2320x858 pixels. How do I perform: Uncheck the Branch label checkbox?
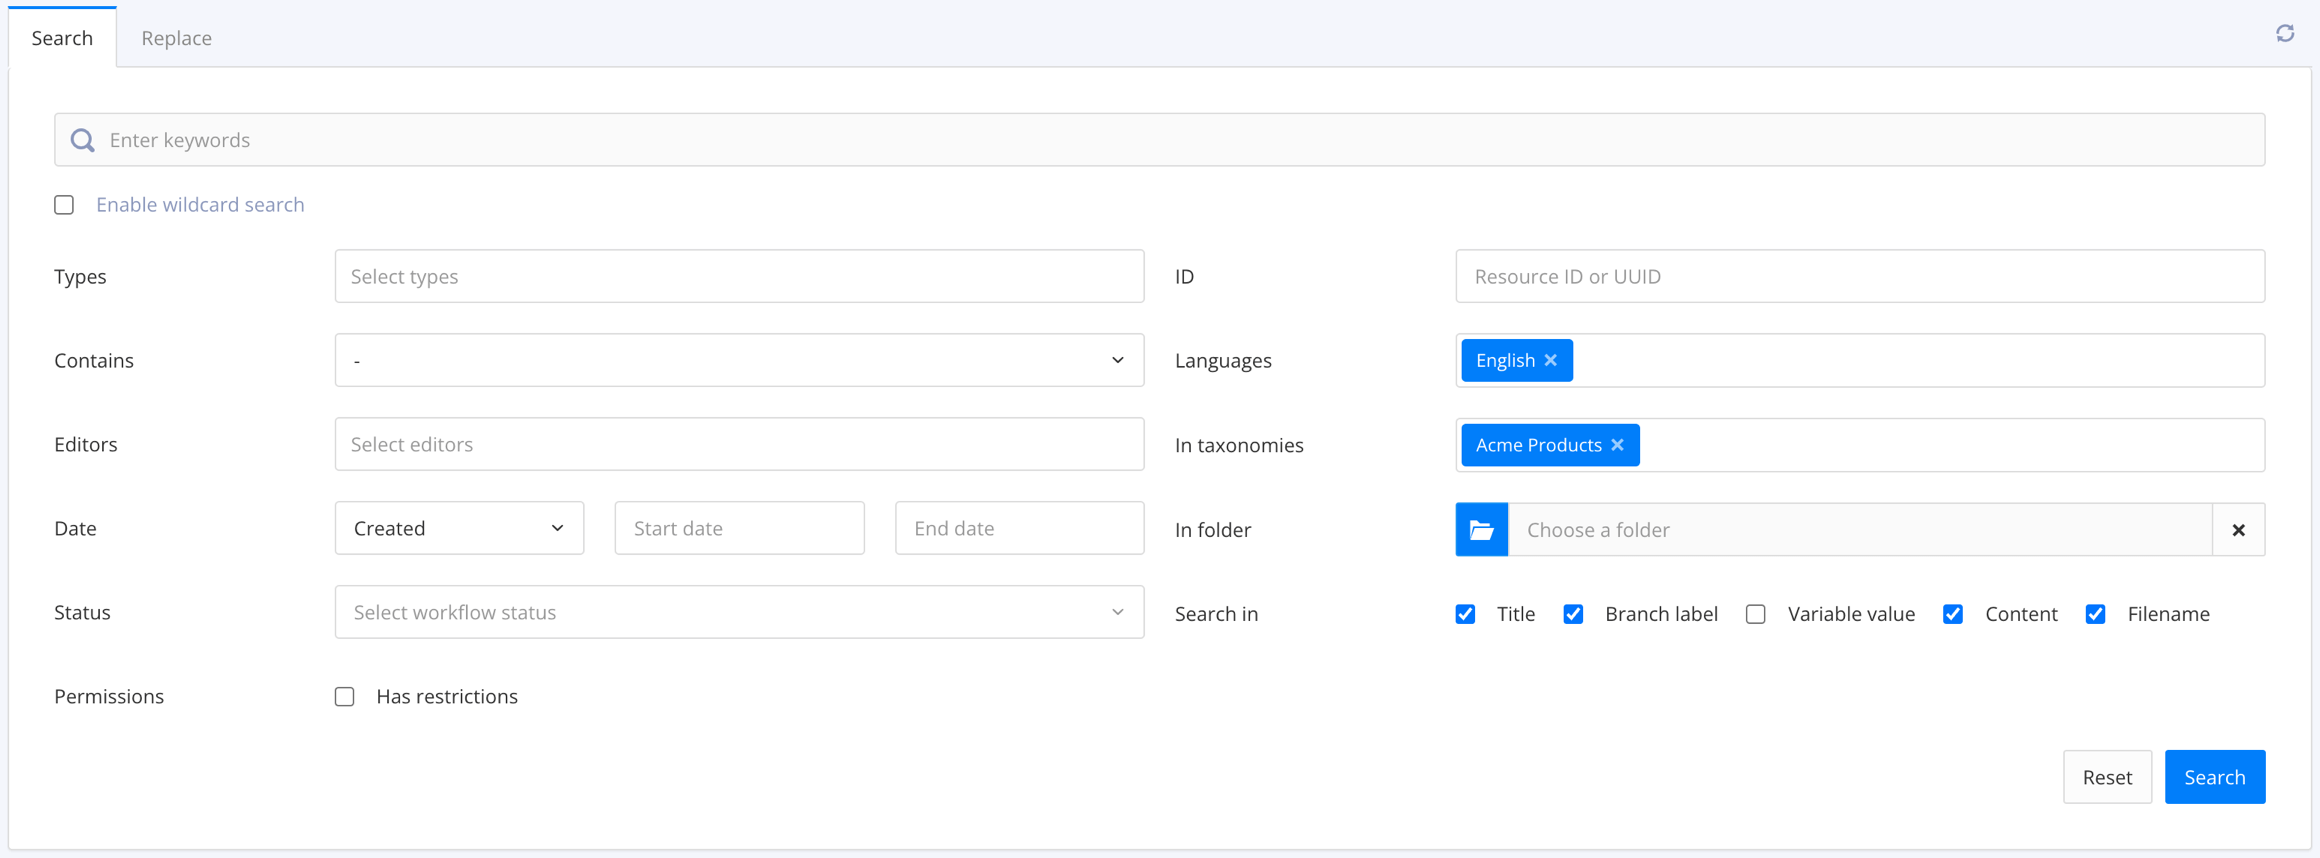(x=1574, y=614)
